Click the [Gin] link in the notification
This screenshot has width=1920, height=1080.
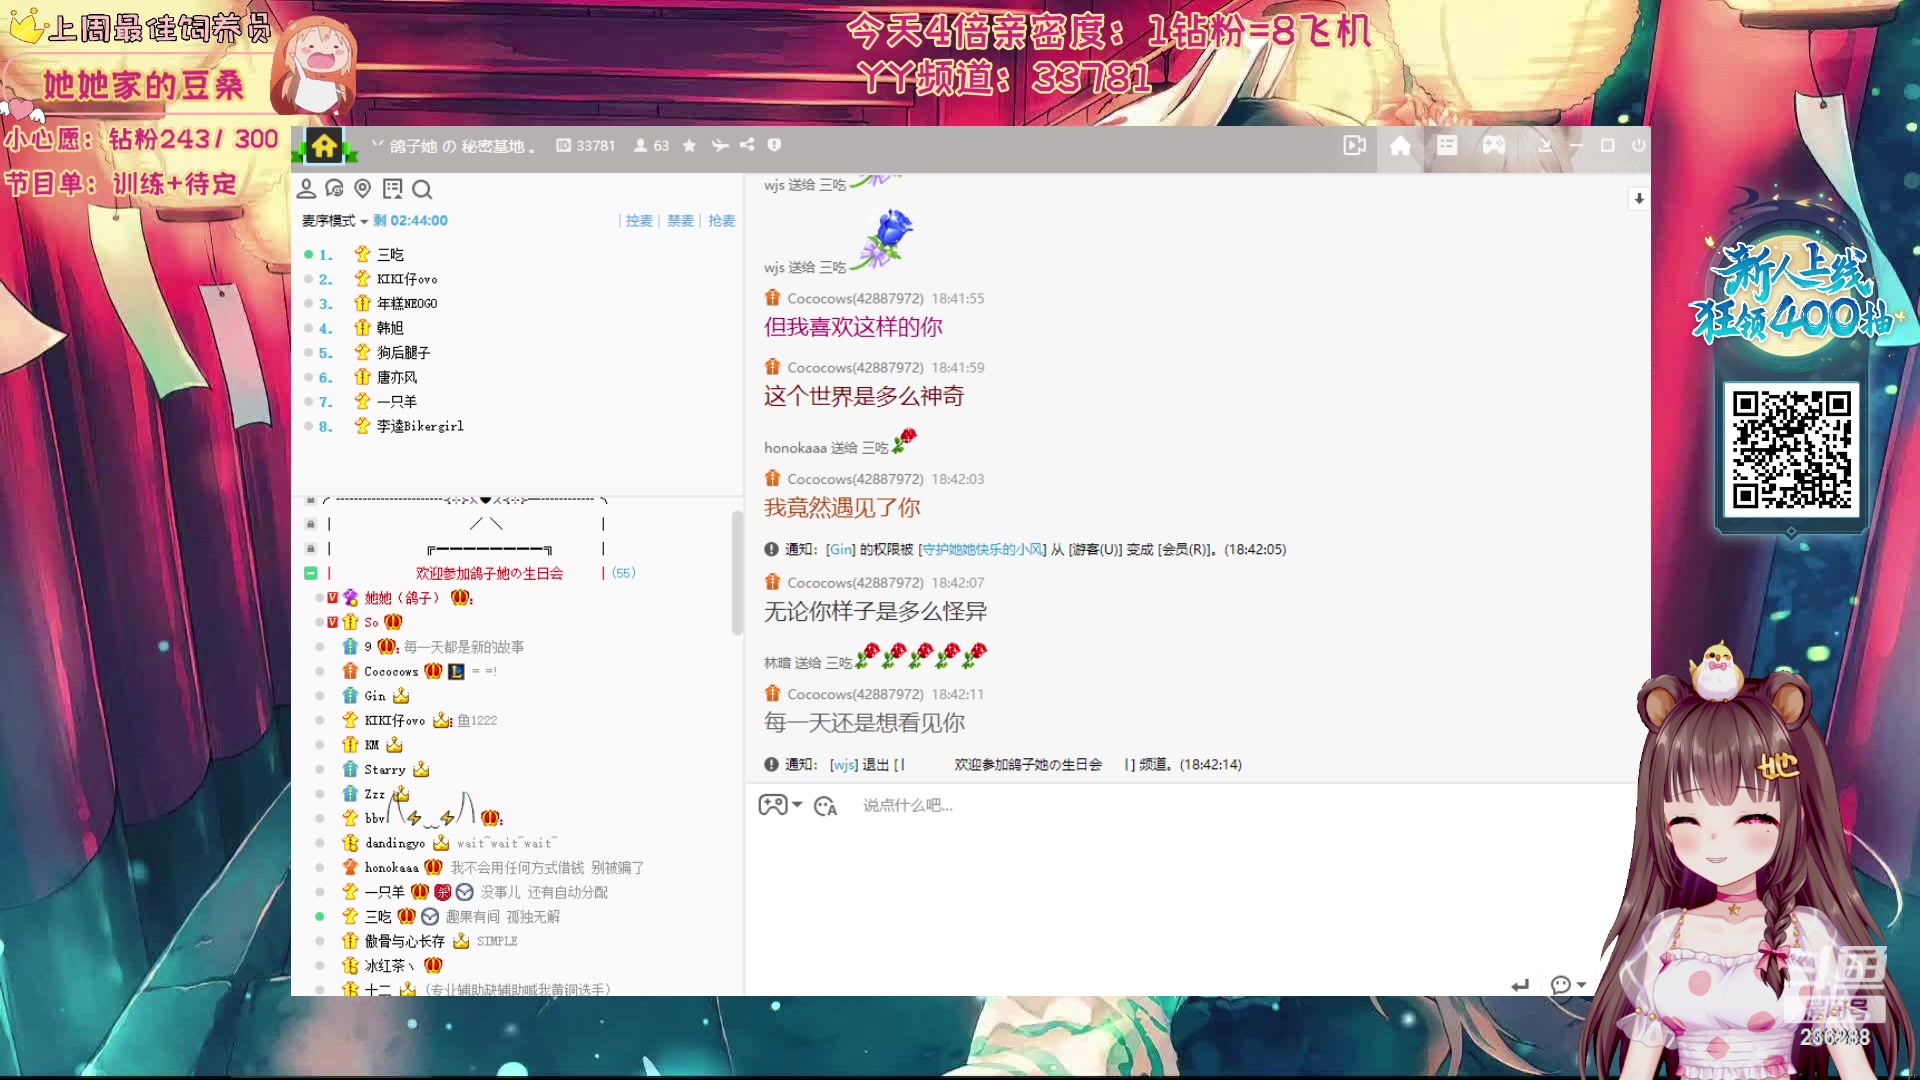[841, 550]
